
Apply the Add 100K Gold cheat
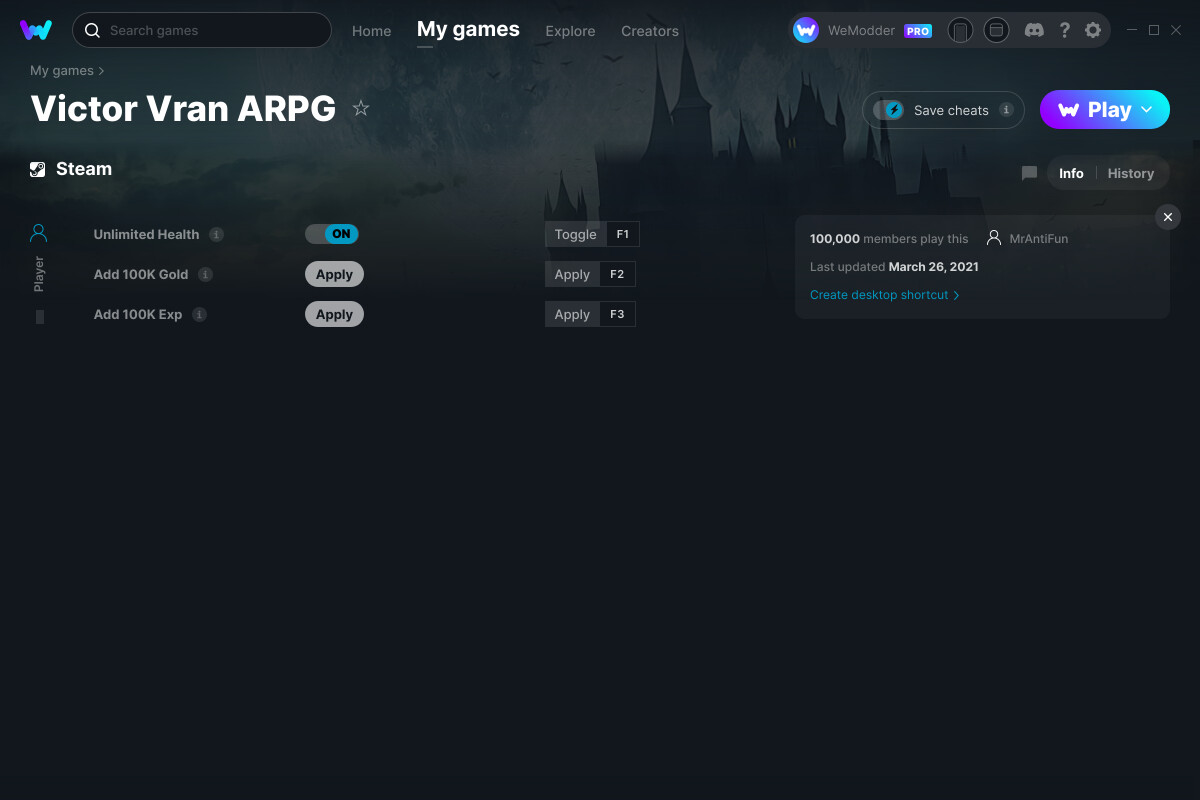(334, 274)
